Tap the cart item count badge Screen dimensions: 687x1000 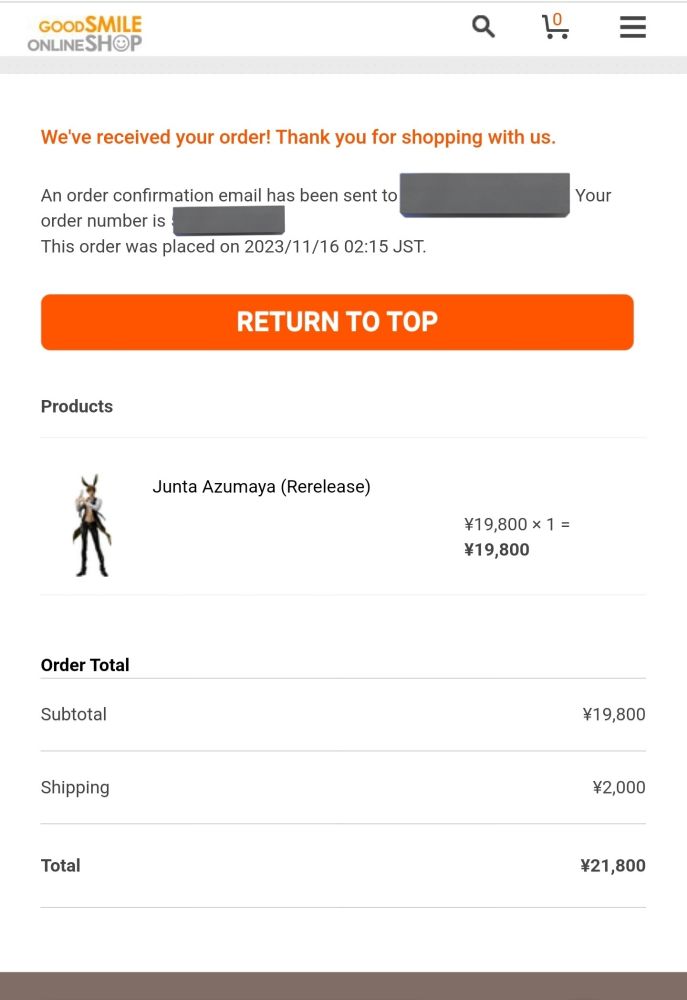(557, 18)
